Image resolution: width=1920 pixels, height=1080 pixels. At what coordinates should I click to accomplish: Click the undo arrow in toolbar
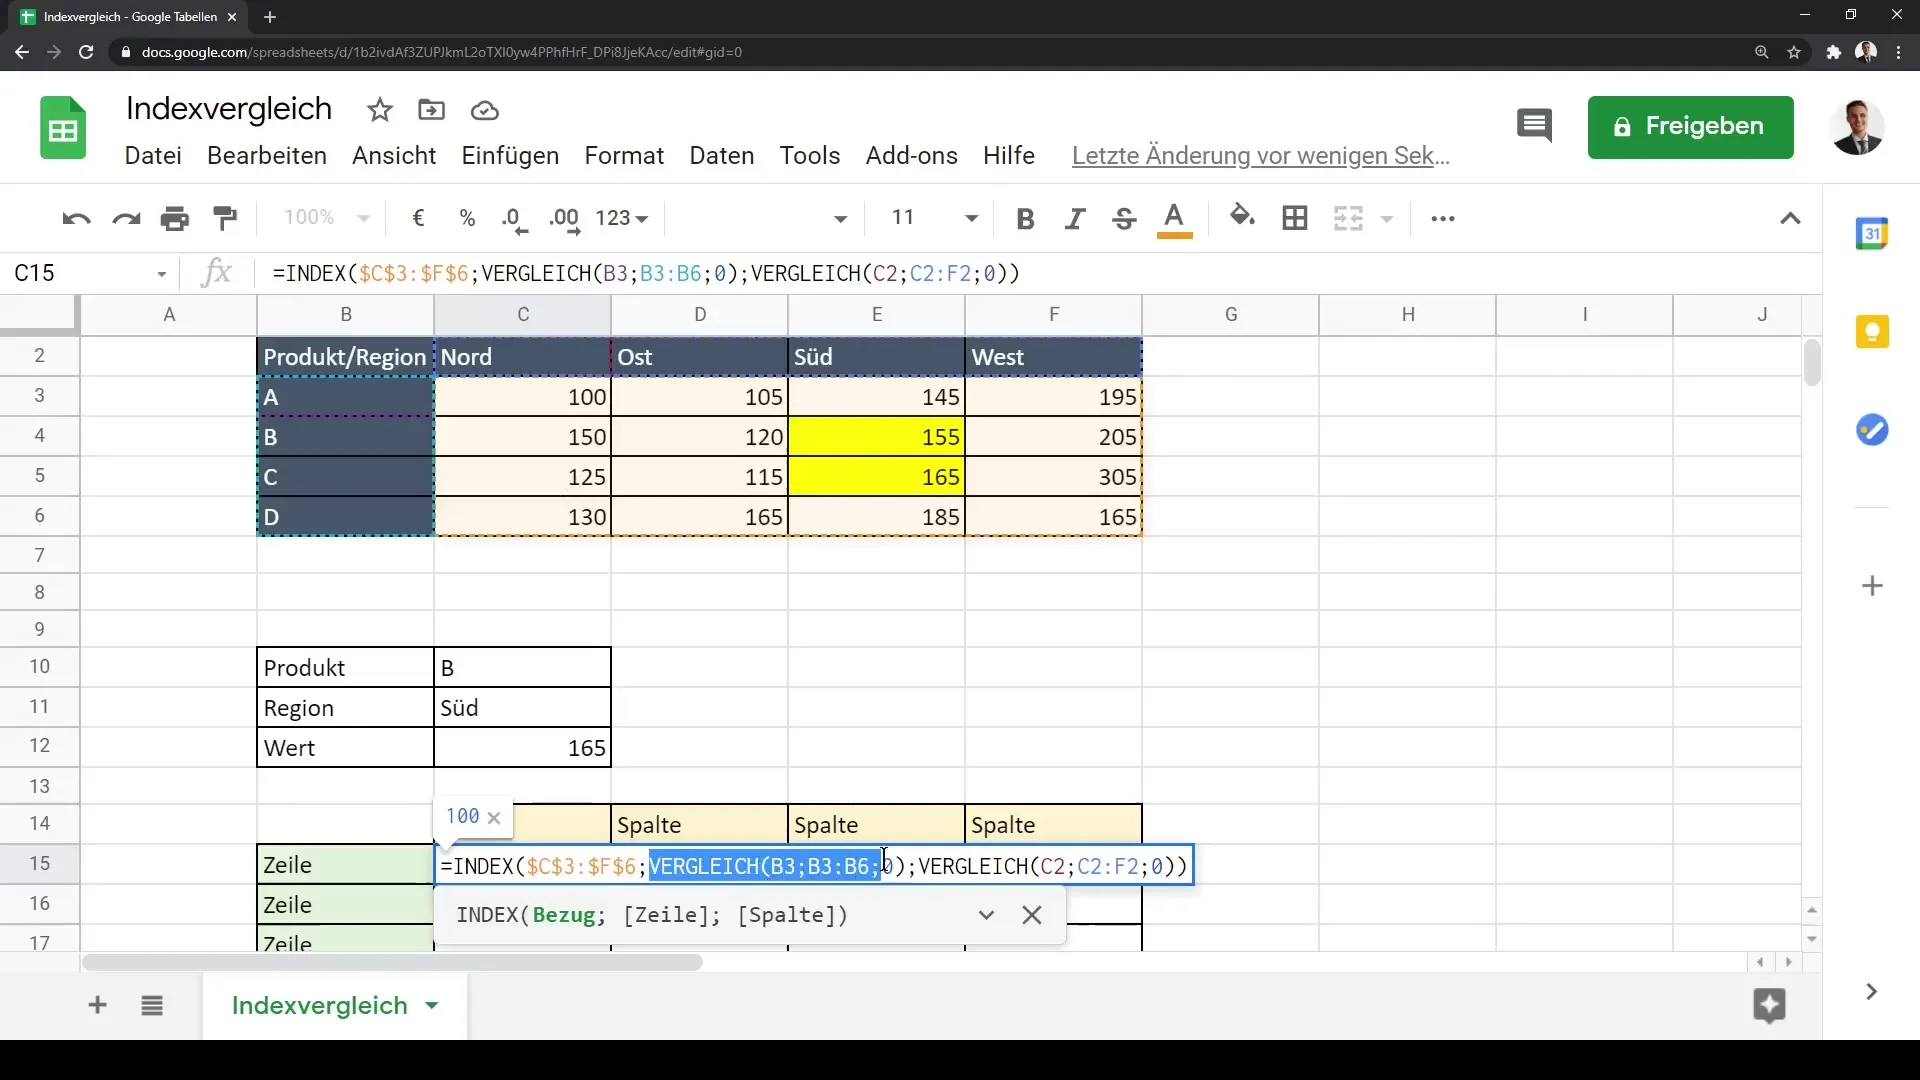click(x=76, y=219)
